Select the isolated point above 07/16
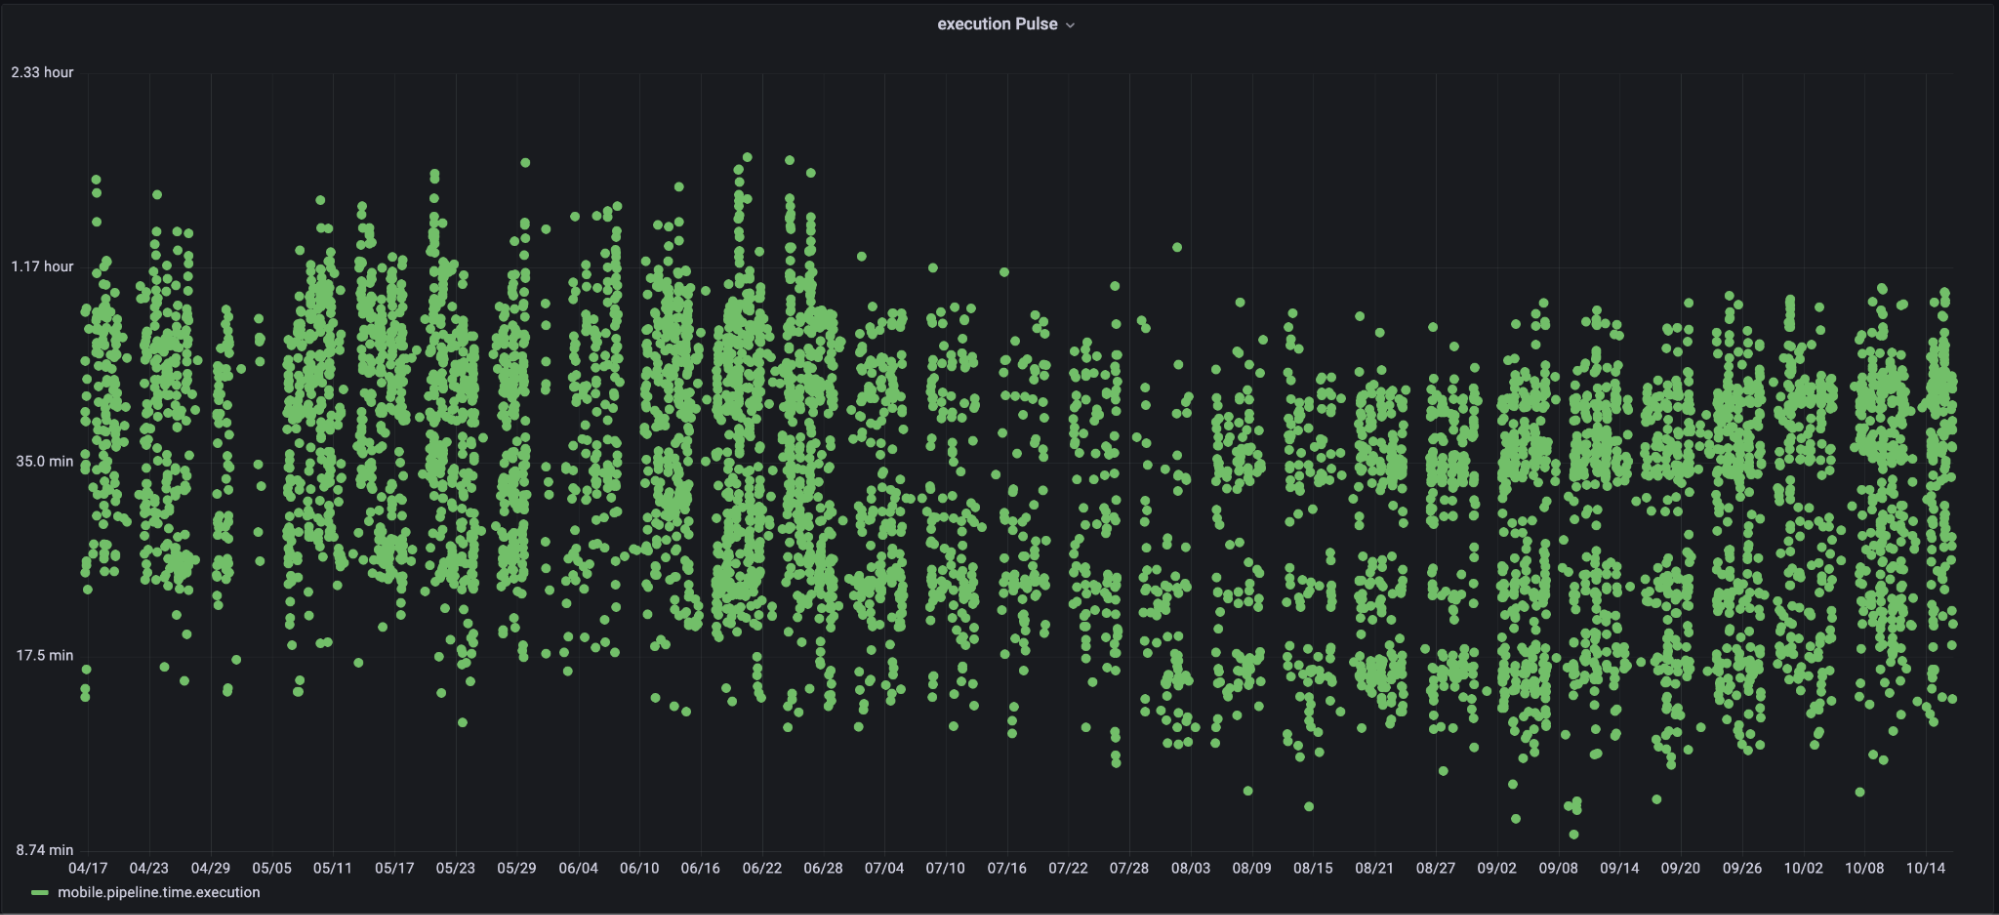 tap(1004, 272)
